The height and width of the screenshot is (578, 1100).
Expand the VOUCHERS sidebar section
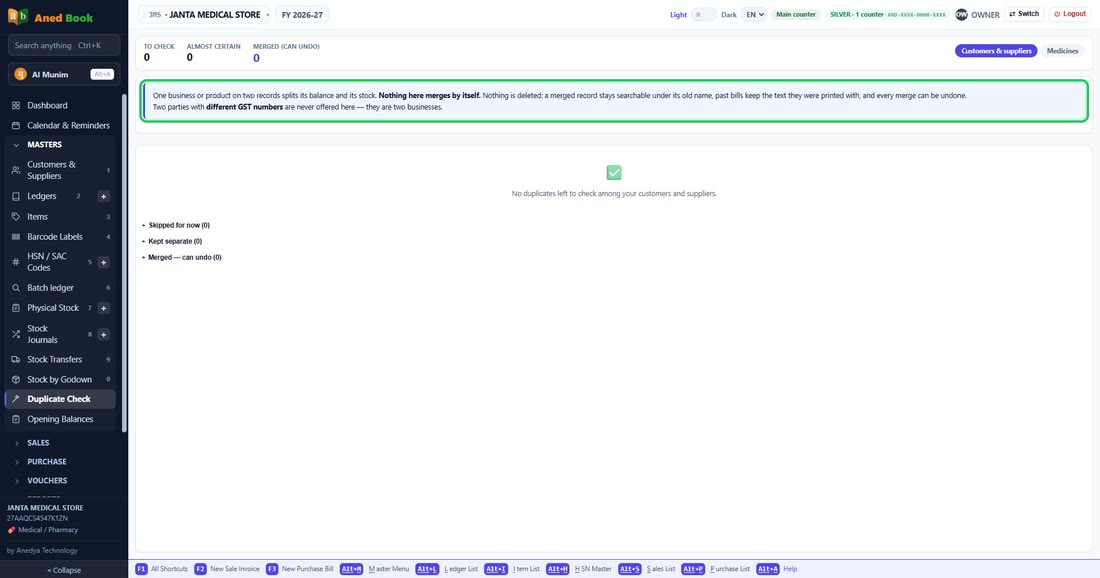click(60, 480)
